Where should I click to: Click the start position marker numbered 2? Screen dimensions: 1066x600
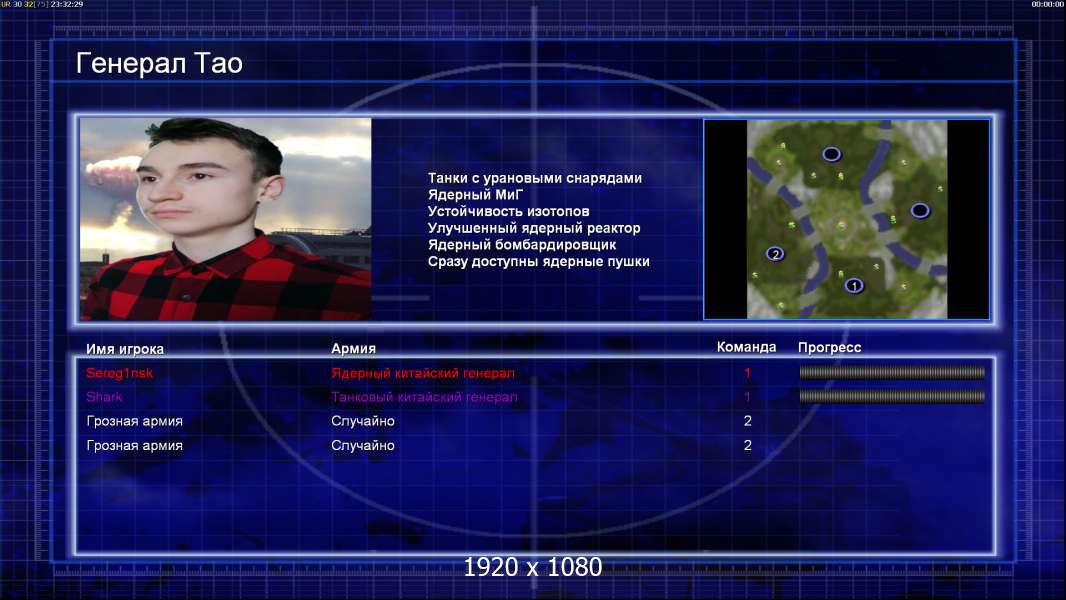[775, 254]
